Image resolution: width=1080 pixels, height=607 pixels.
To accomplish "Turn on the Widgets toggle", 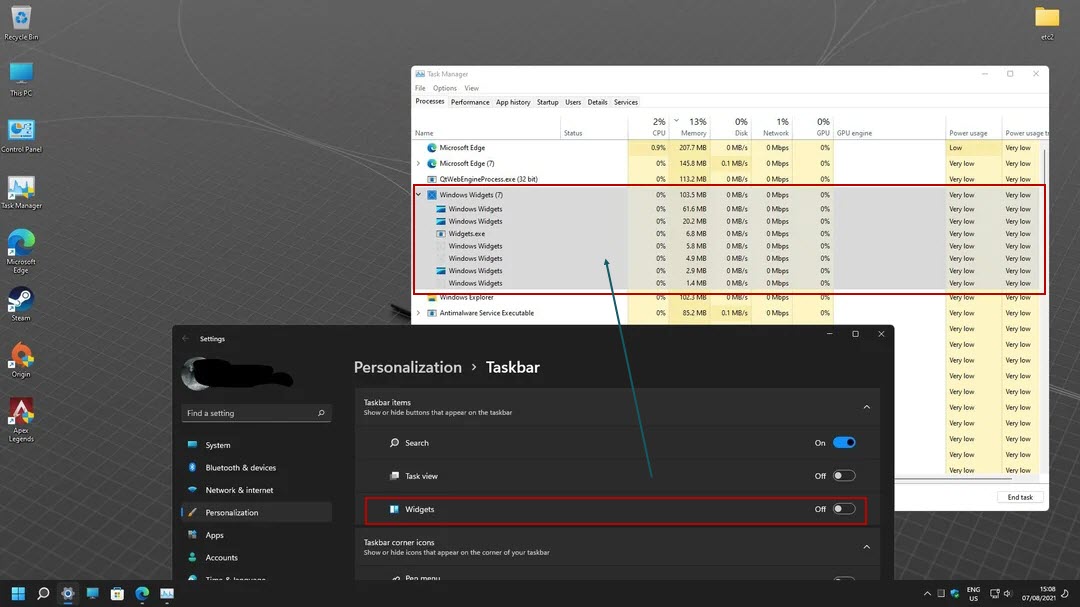I will click(844, 509).
